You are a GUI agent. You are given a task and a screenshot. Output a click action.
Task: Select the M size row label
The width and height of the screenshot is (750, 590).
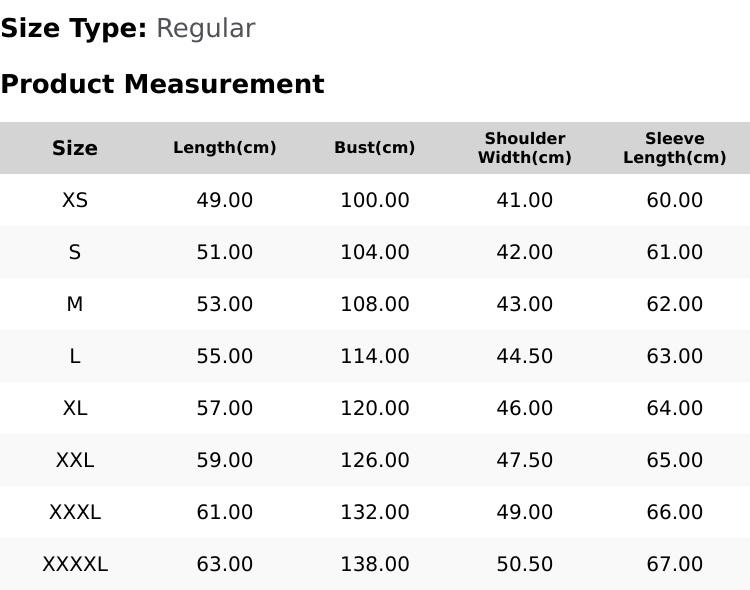tap(75, 304)
